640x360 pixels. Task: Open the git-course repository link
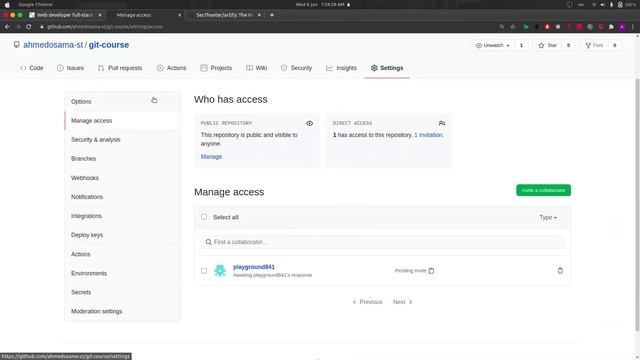[x=109, y=45]
